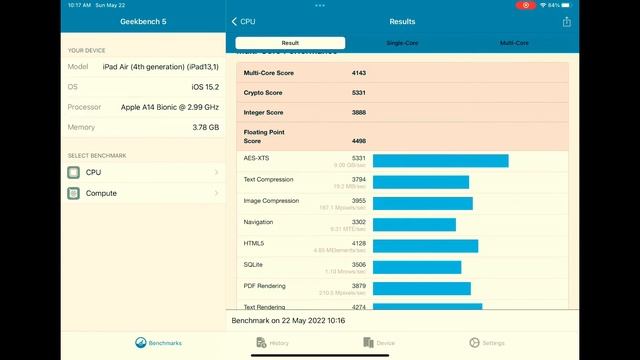The width and height of the screenshot is (640, 360).
Task: Select the SQLite score bar
Action: tap(417, 267)
